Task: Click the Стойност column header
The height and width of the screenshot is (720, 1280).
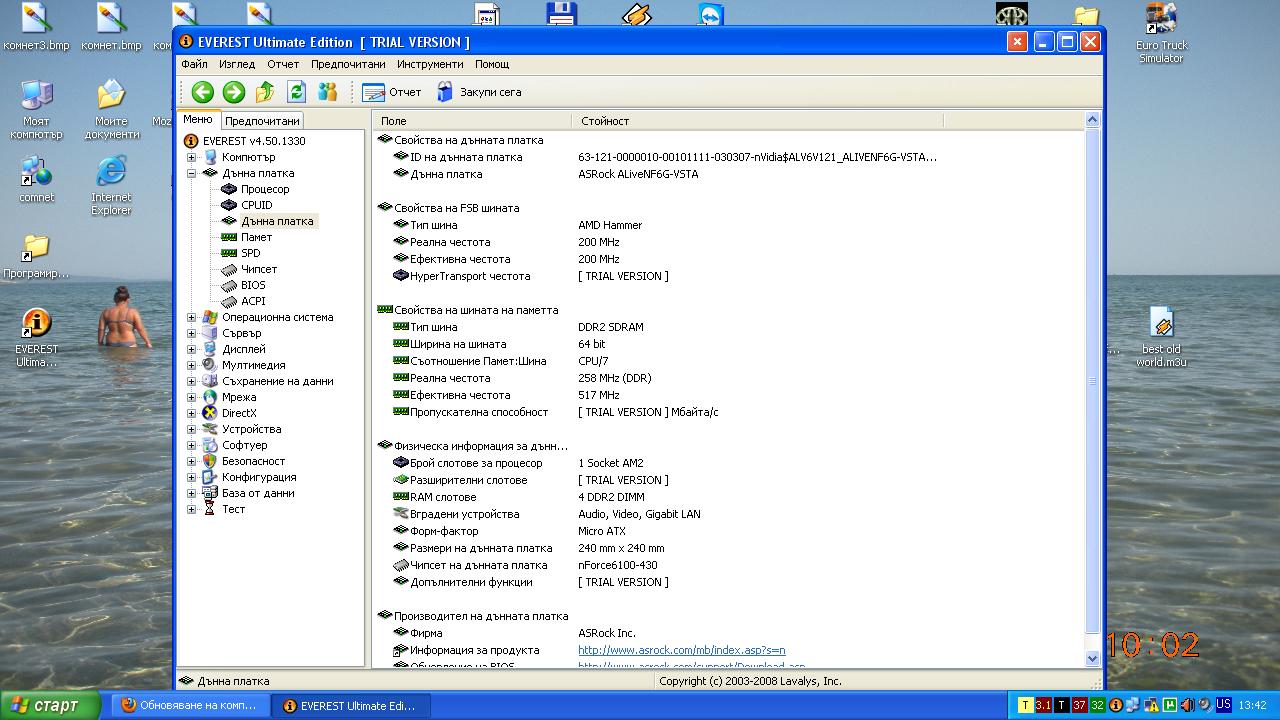Action: pos(605,121)
